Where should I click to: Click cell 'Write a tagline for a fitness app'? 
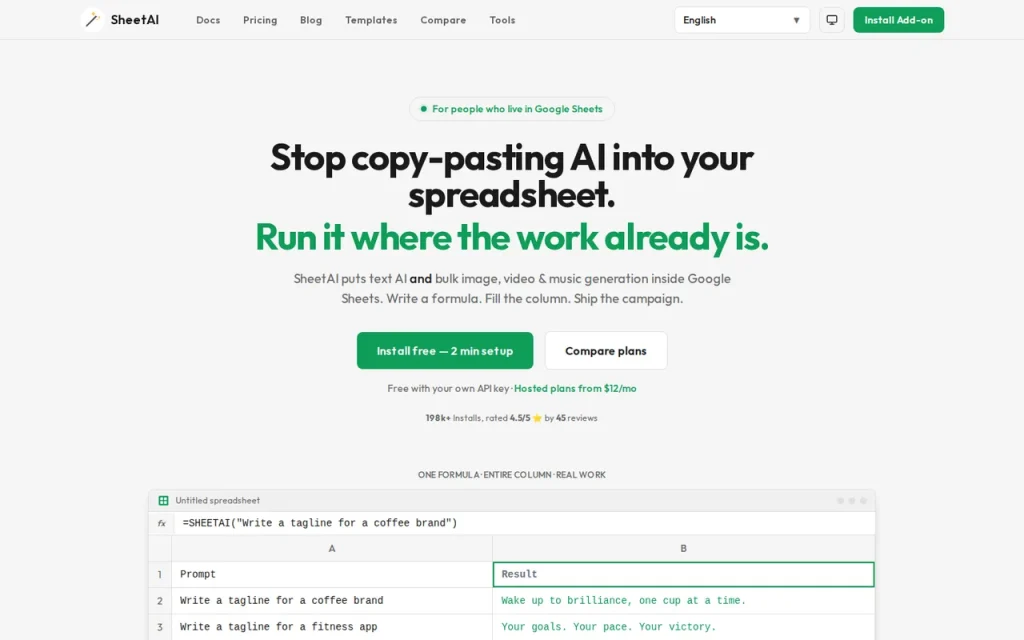(332, 627)
